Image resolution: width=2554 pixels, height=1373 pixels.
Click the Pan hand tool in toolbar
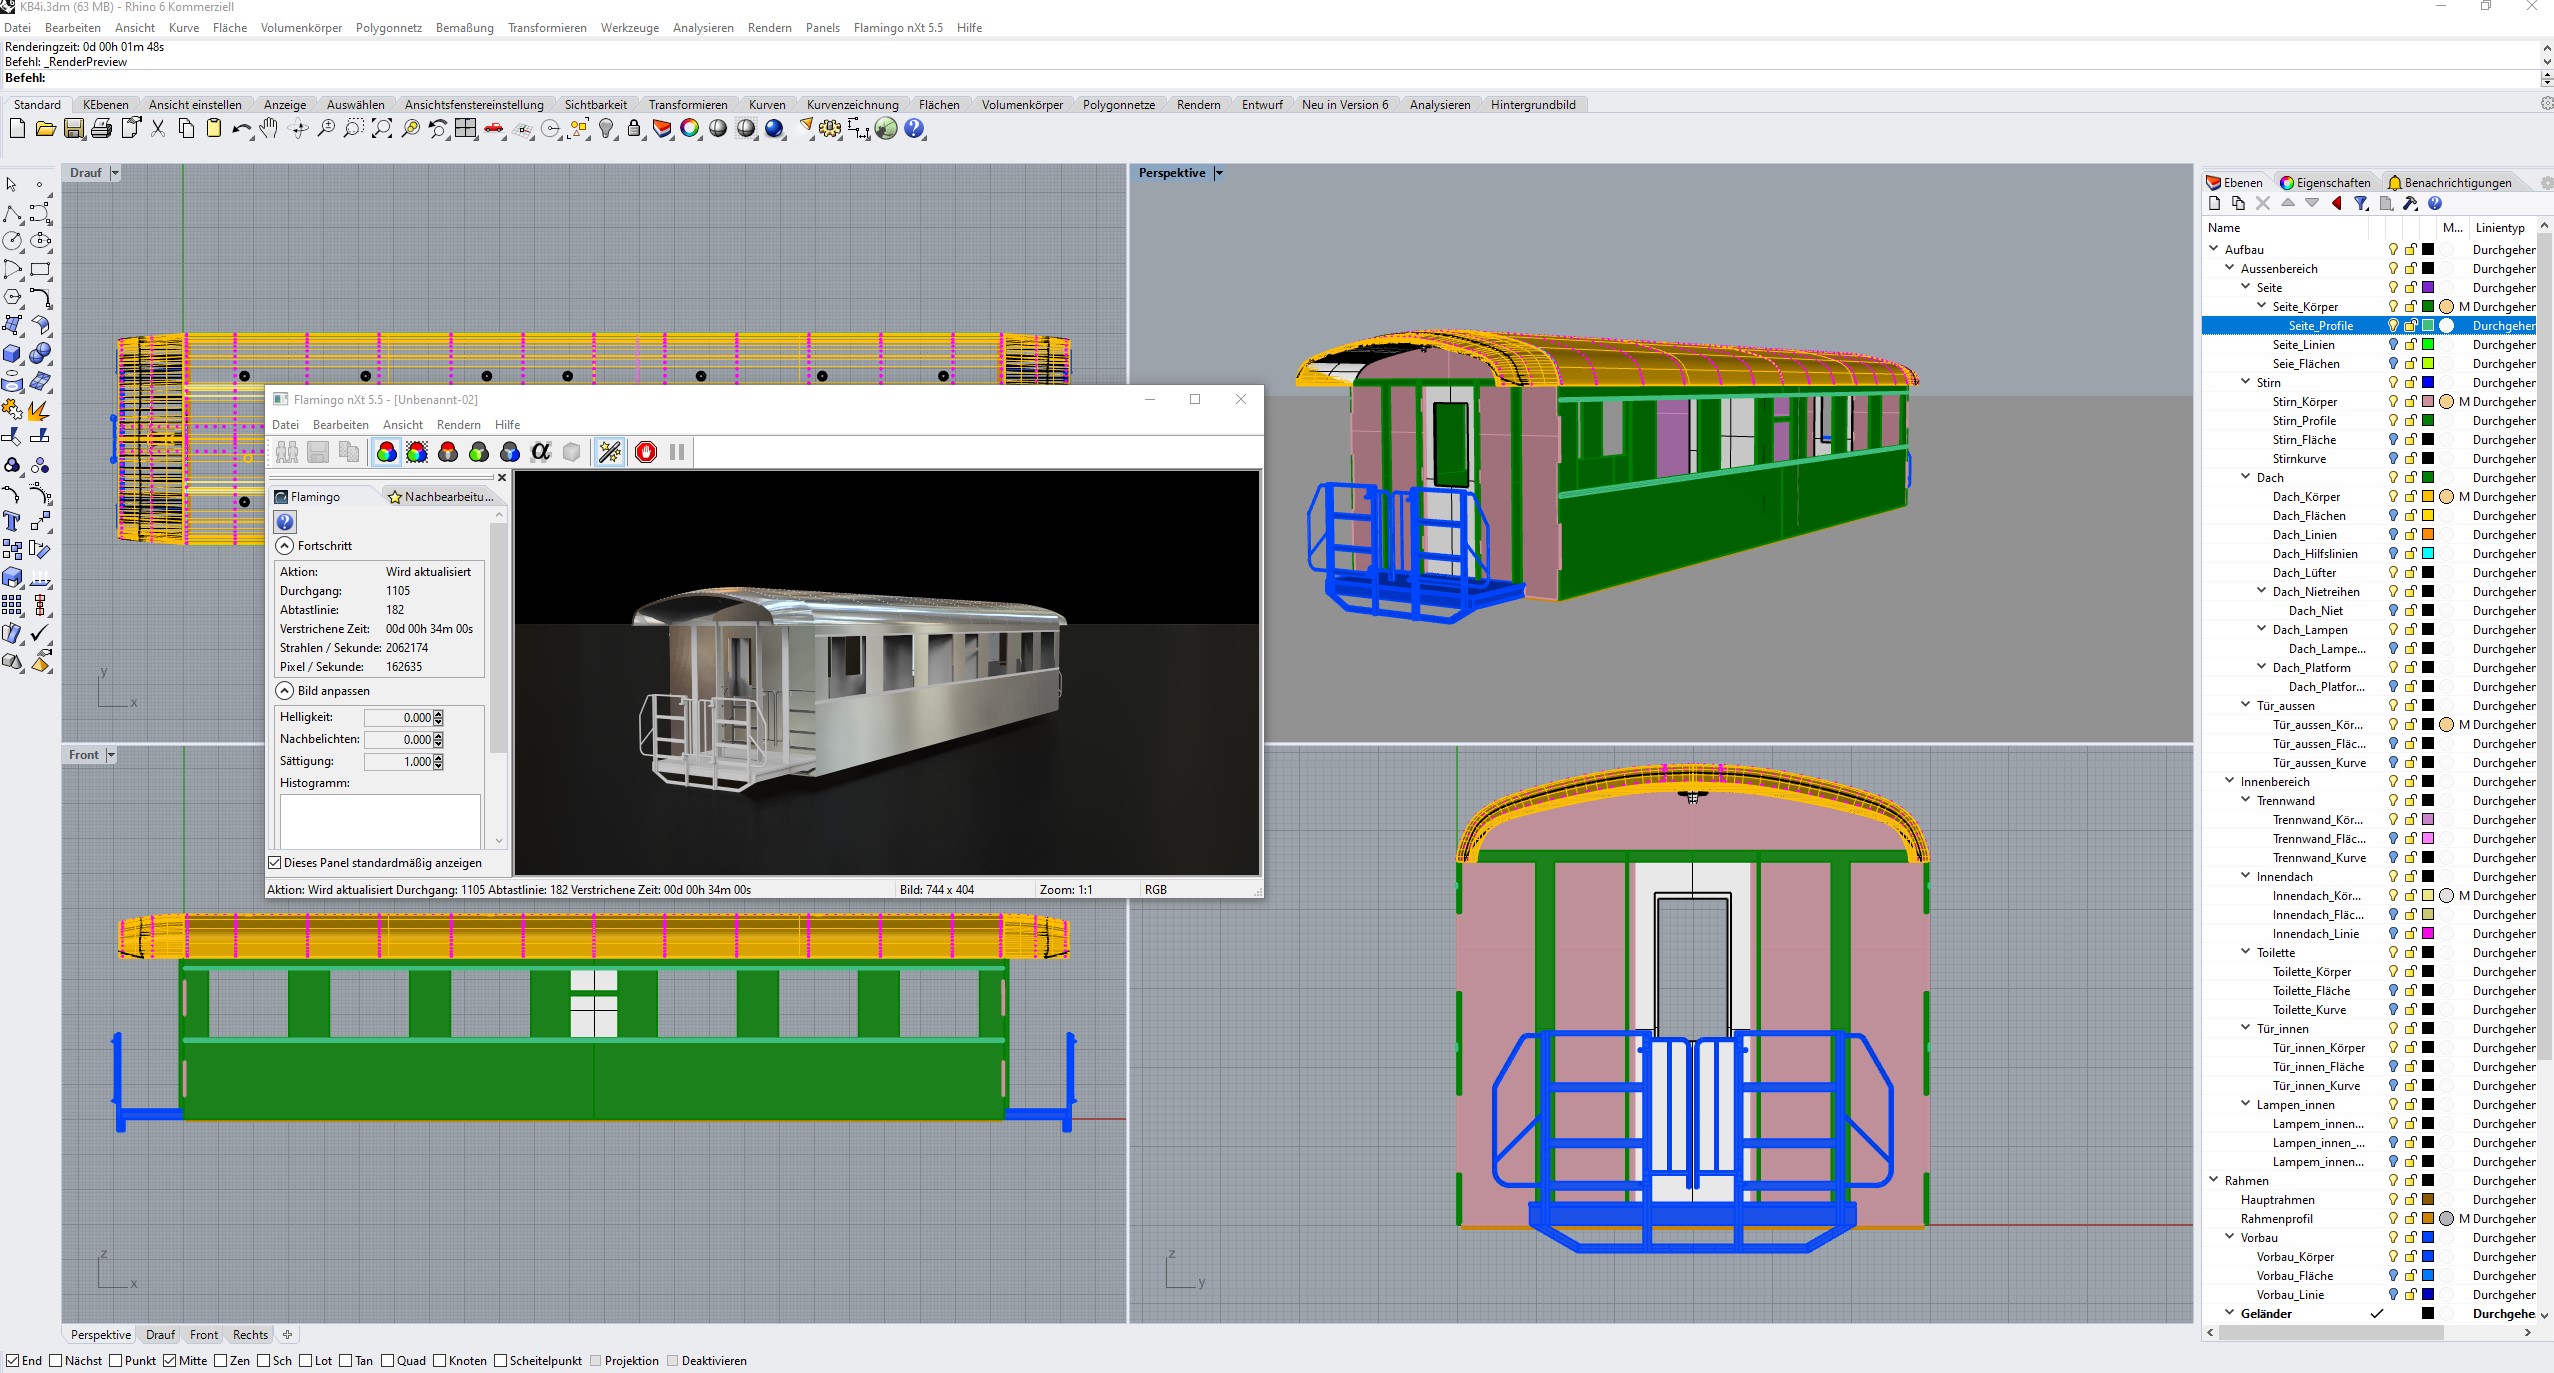tap(269, 129)
